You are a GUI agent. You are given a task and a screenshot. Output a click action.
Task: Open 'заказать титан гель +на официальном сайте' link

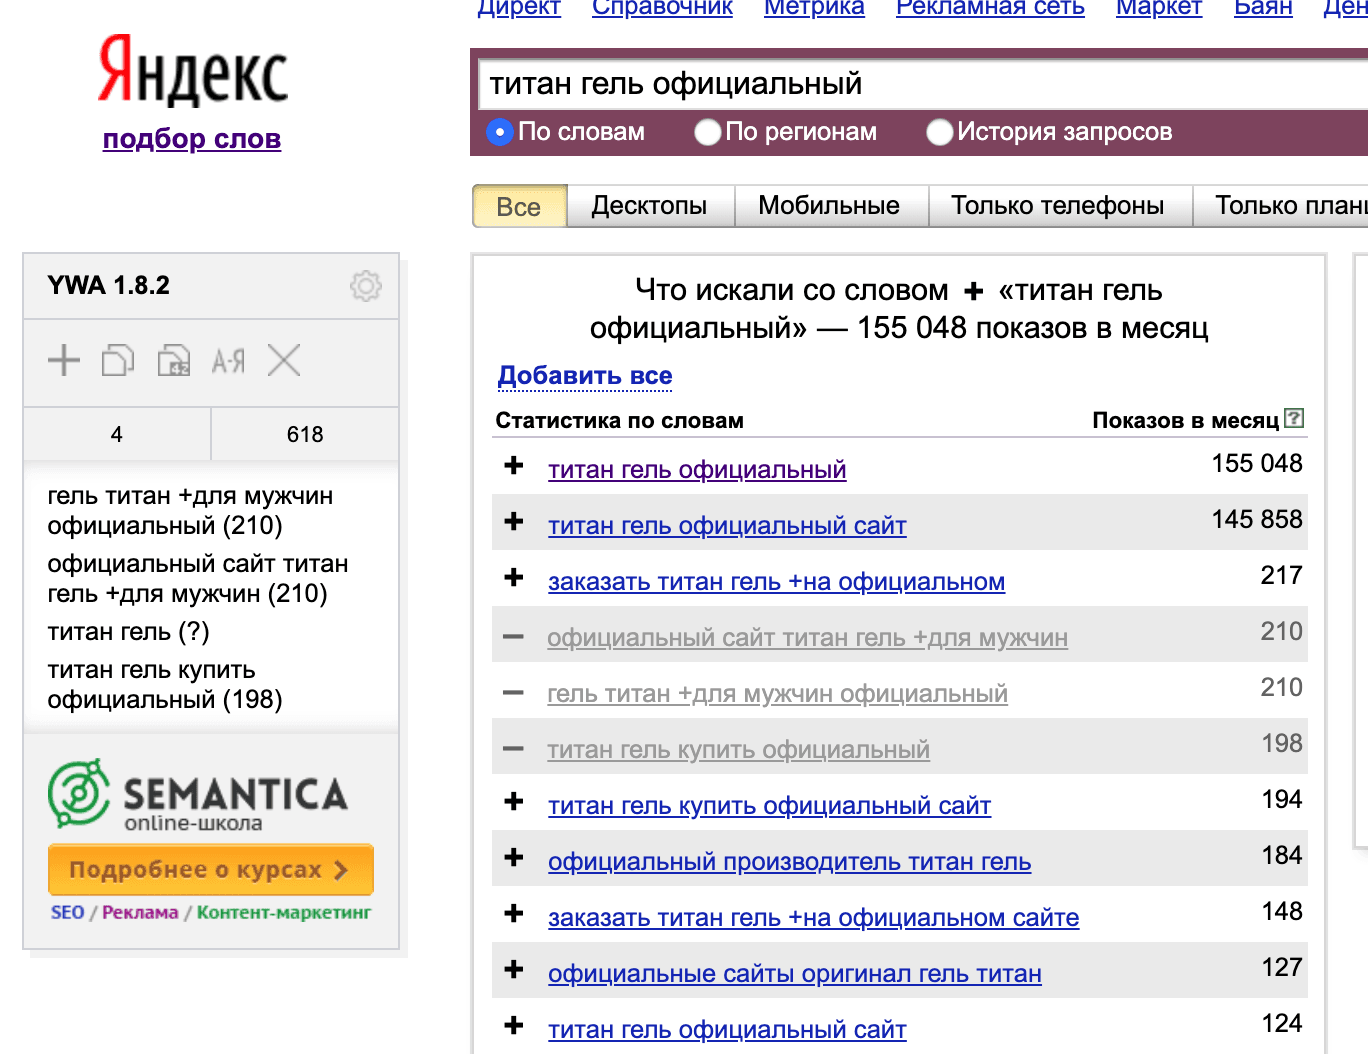813,917
